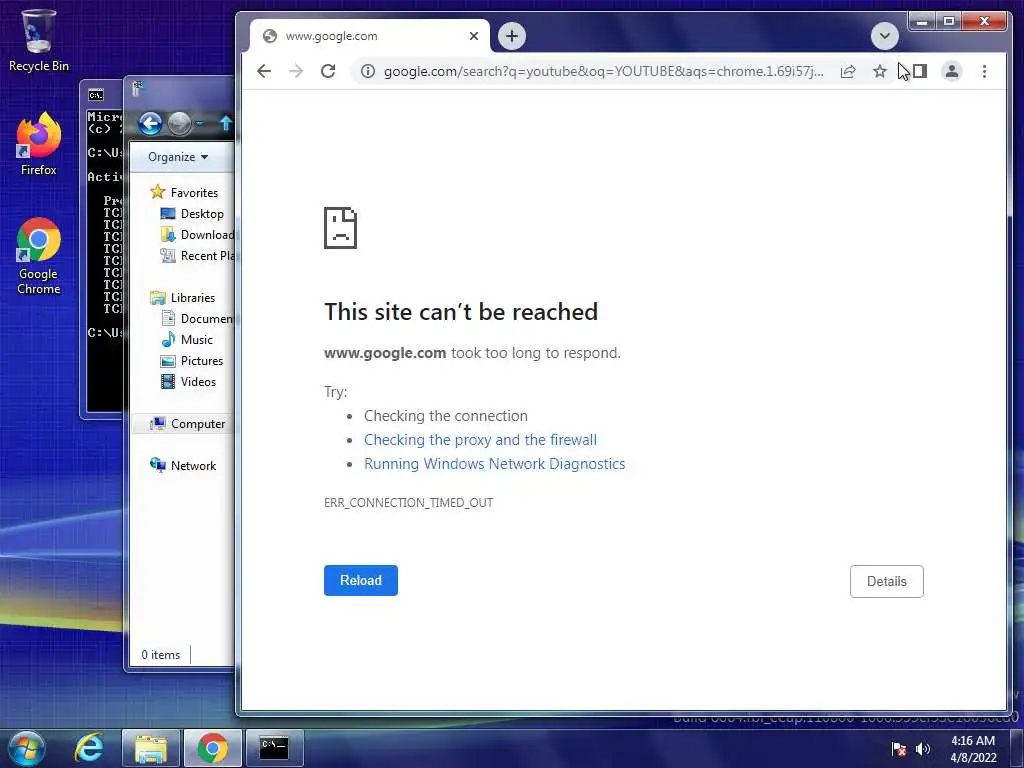Switch to Command Prompt via taskbar icon
The width and height of the screenshot is (1024, 768).
click(x=274, y=748)
